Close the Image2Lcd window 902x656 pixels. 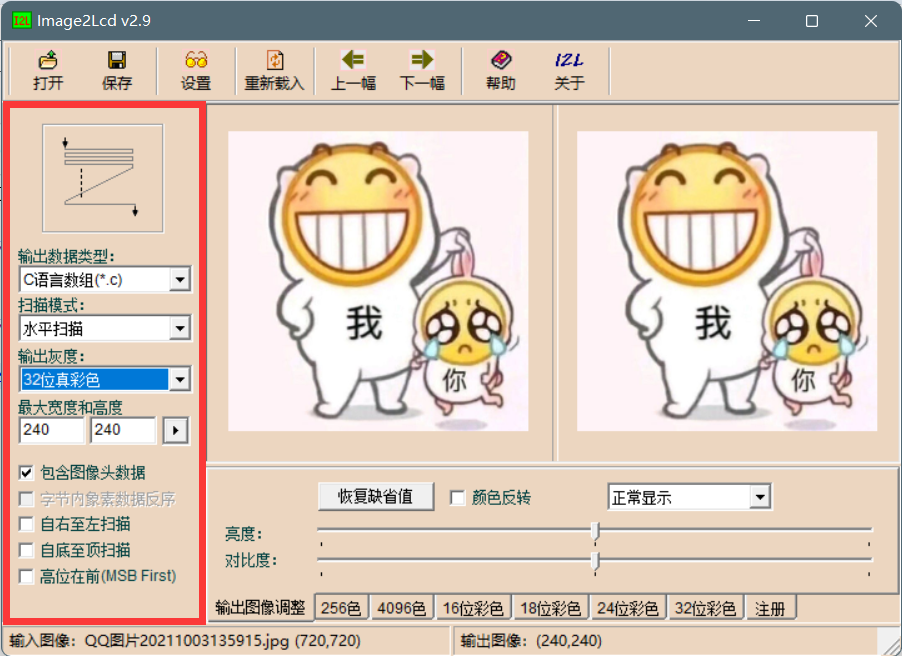[870, 21]
